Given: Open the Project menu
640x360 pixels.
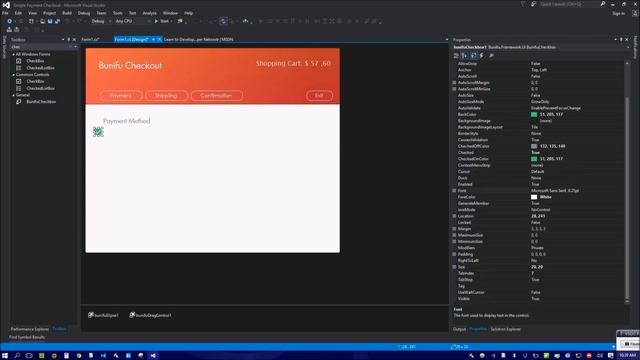Looking at the screenshot, I should pyautogui.click(x=49, y=13).
